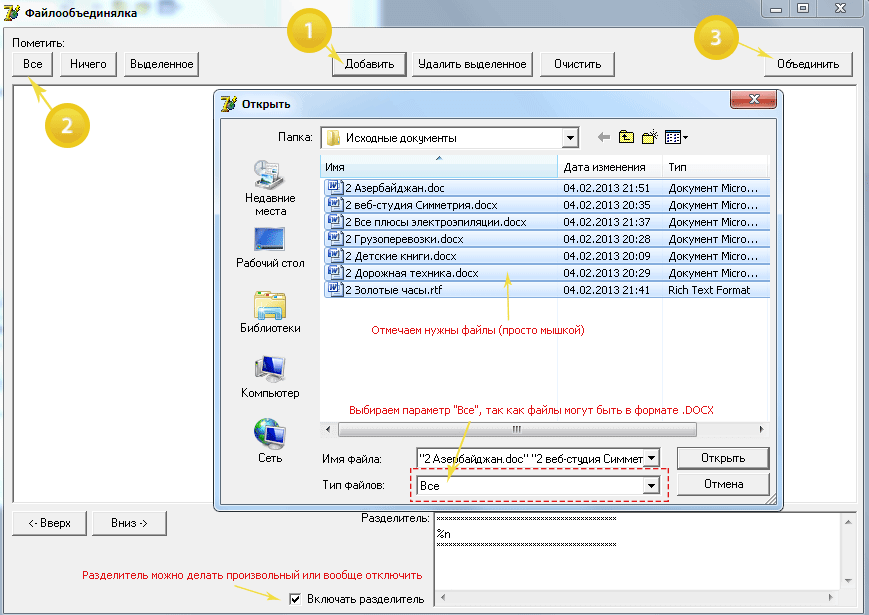Click the Ничего button
The image size is (869, 615).
88,64
